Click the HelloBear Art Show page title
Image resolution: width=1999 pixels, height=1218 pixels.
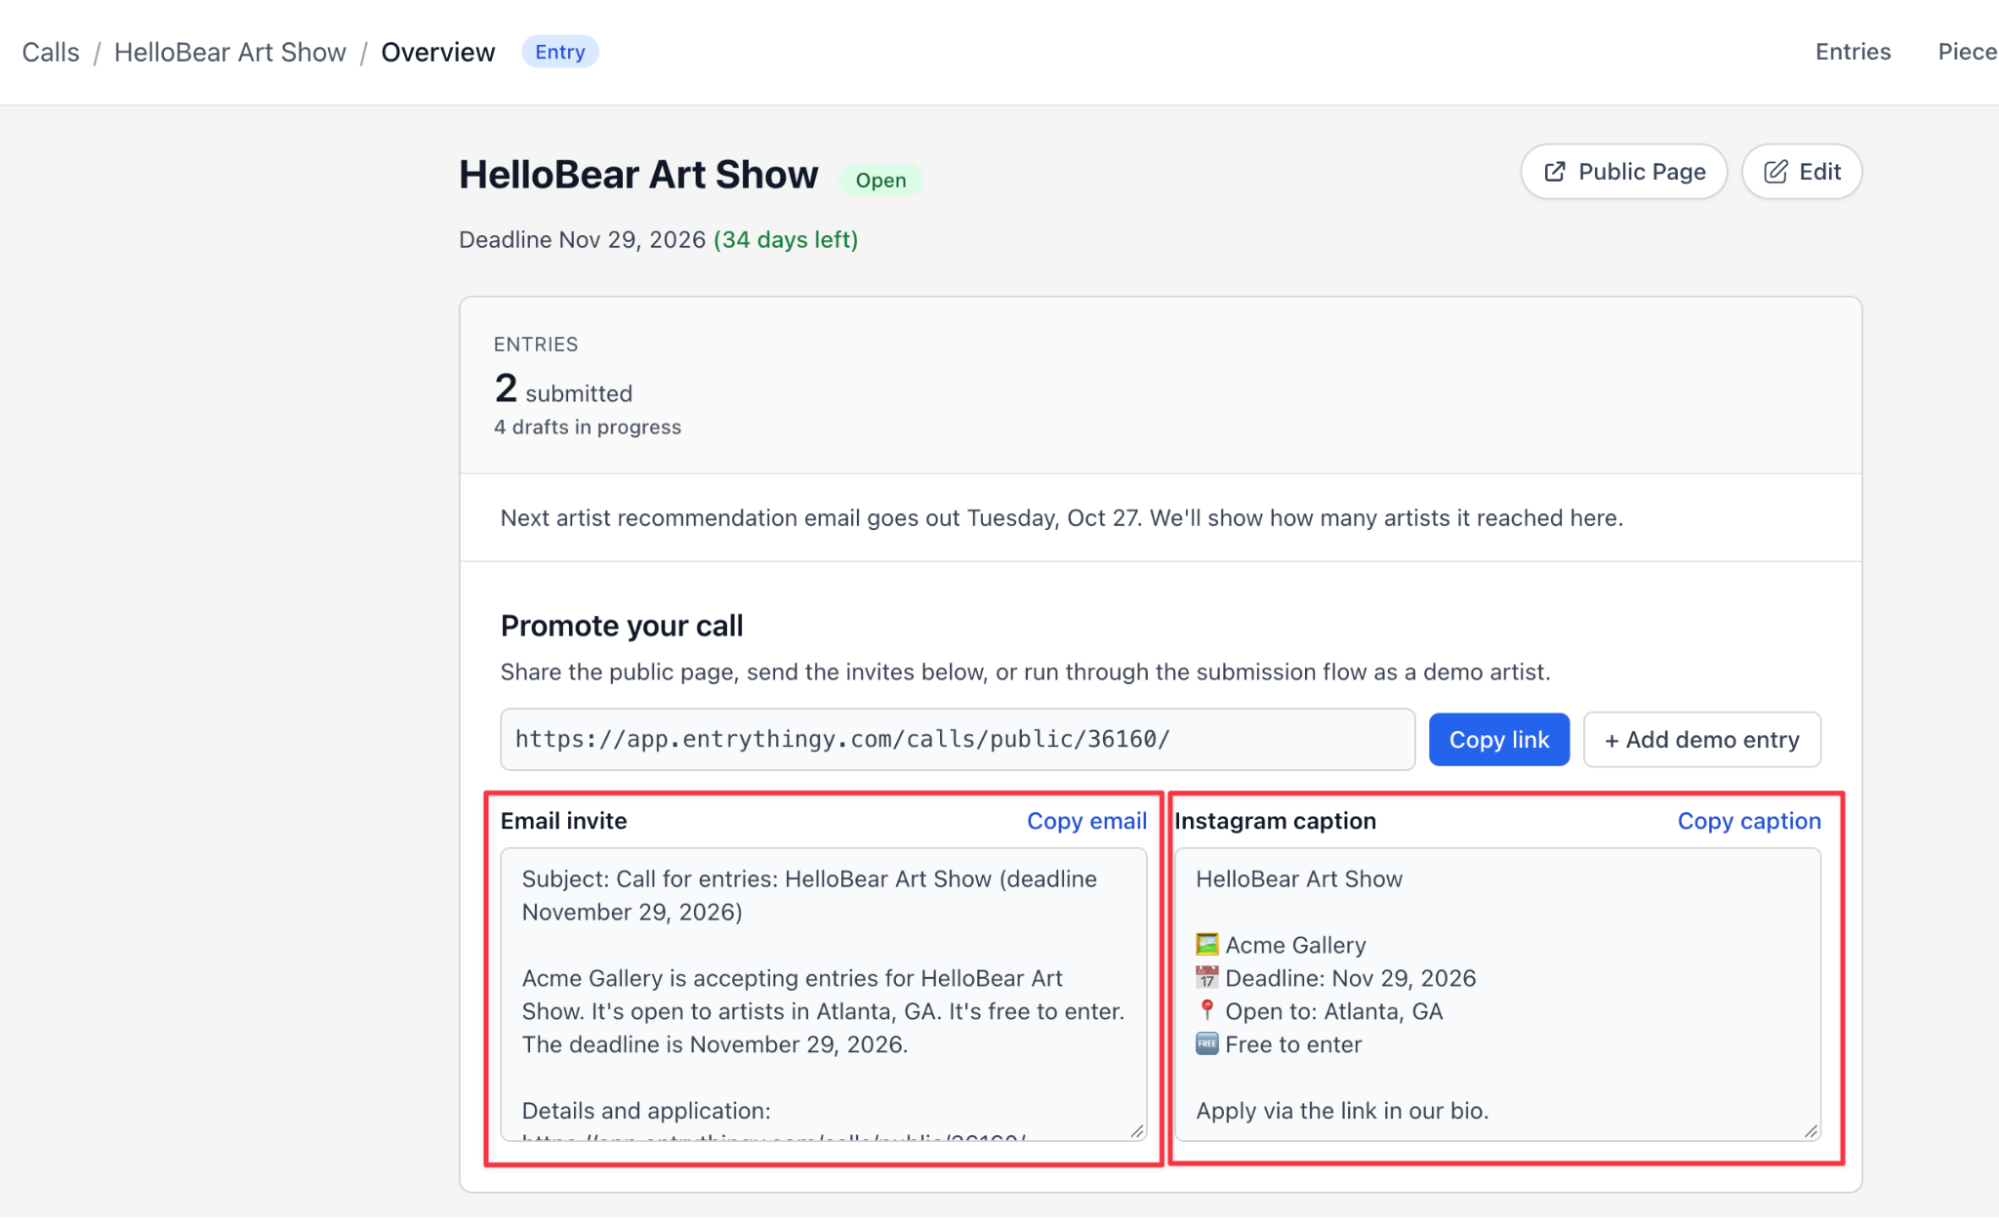point(638,175)
